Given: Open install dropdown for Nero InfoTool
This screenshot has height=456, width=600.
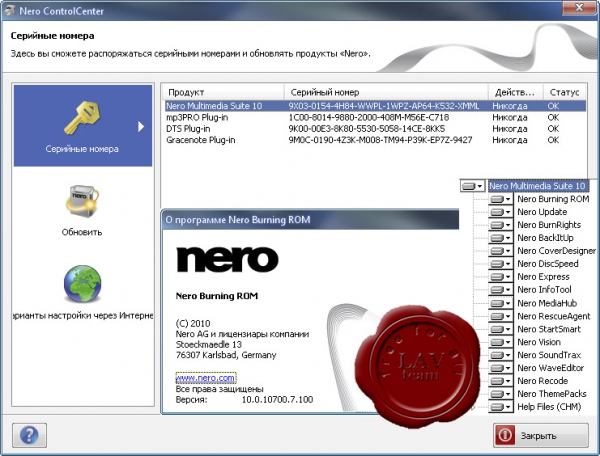Looking at the screenshot, I should pos(501,290).
